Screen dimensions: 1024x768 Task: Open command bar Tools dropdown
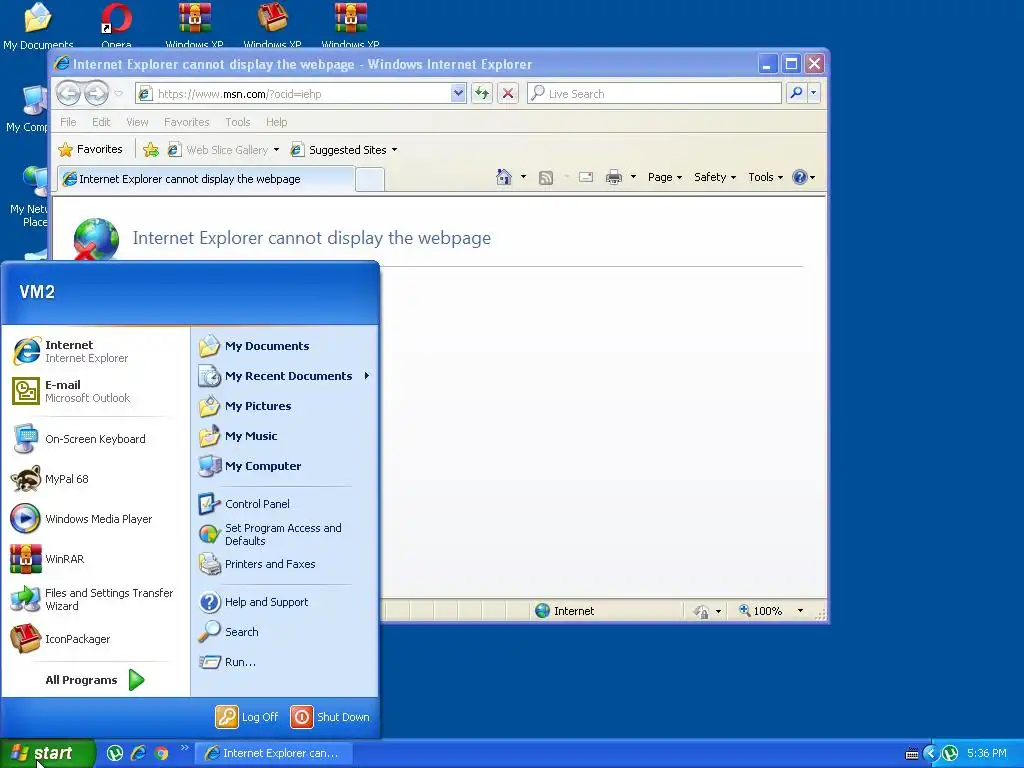tap(765, 177)
